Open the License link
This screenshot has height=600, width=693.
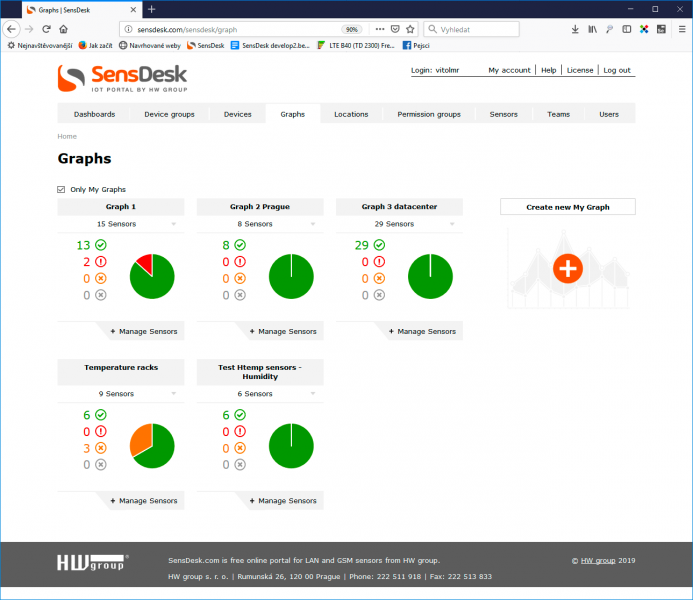point(580,70)
